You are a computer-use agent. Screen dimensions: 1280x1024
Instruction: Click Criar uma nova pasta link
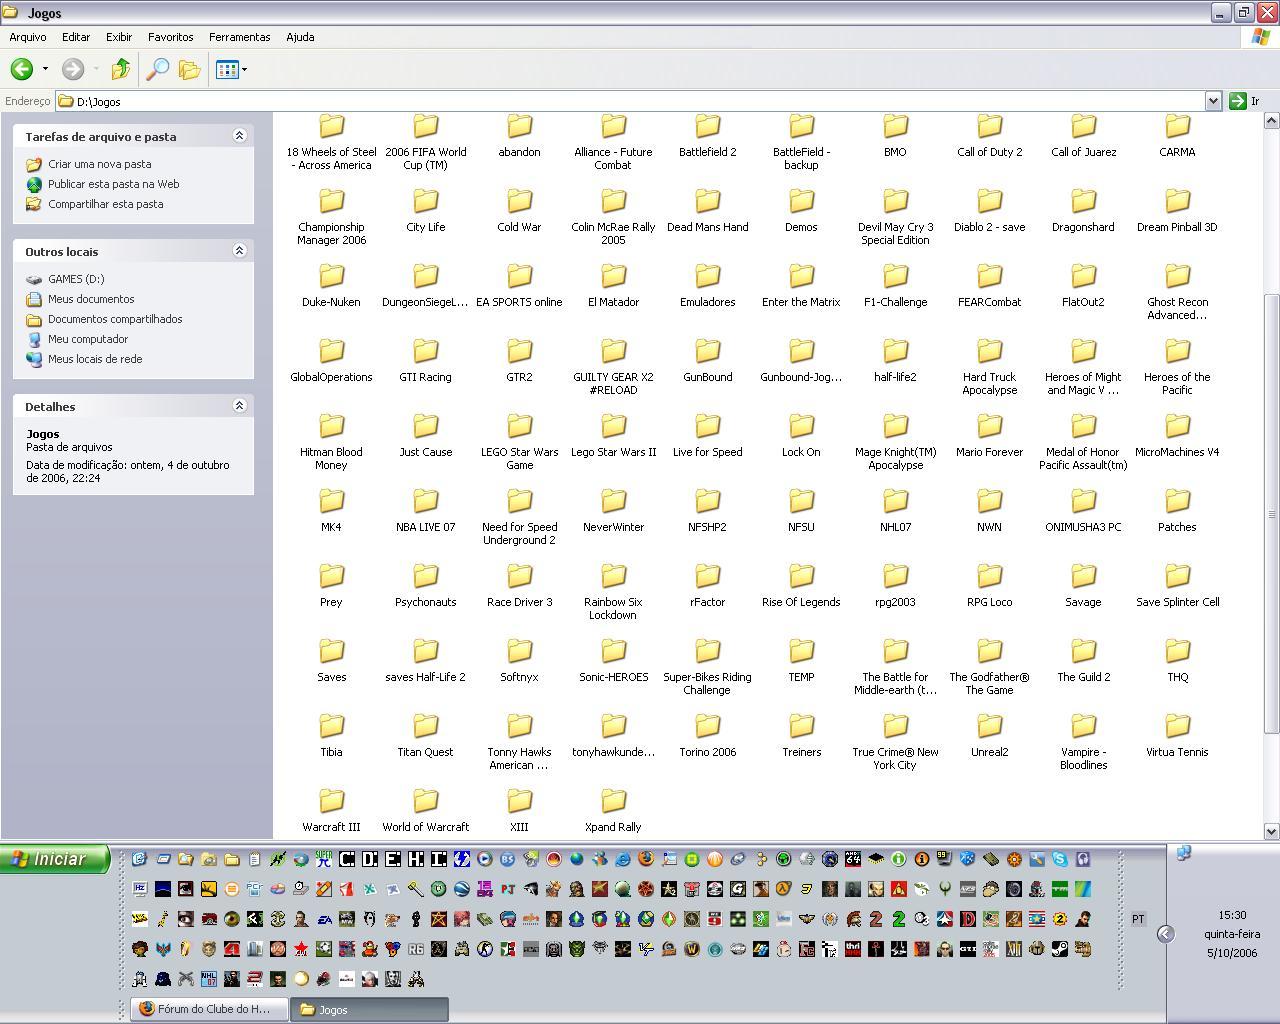click(x=100, y=164)
